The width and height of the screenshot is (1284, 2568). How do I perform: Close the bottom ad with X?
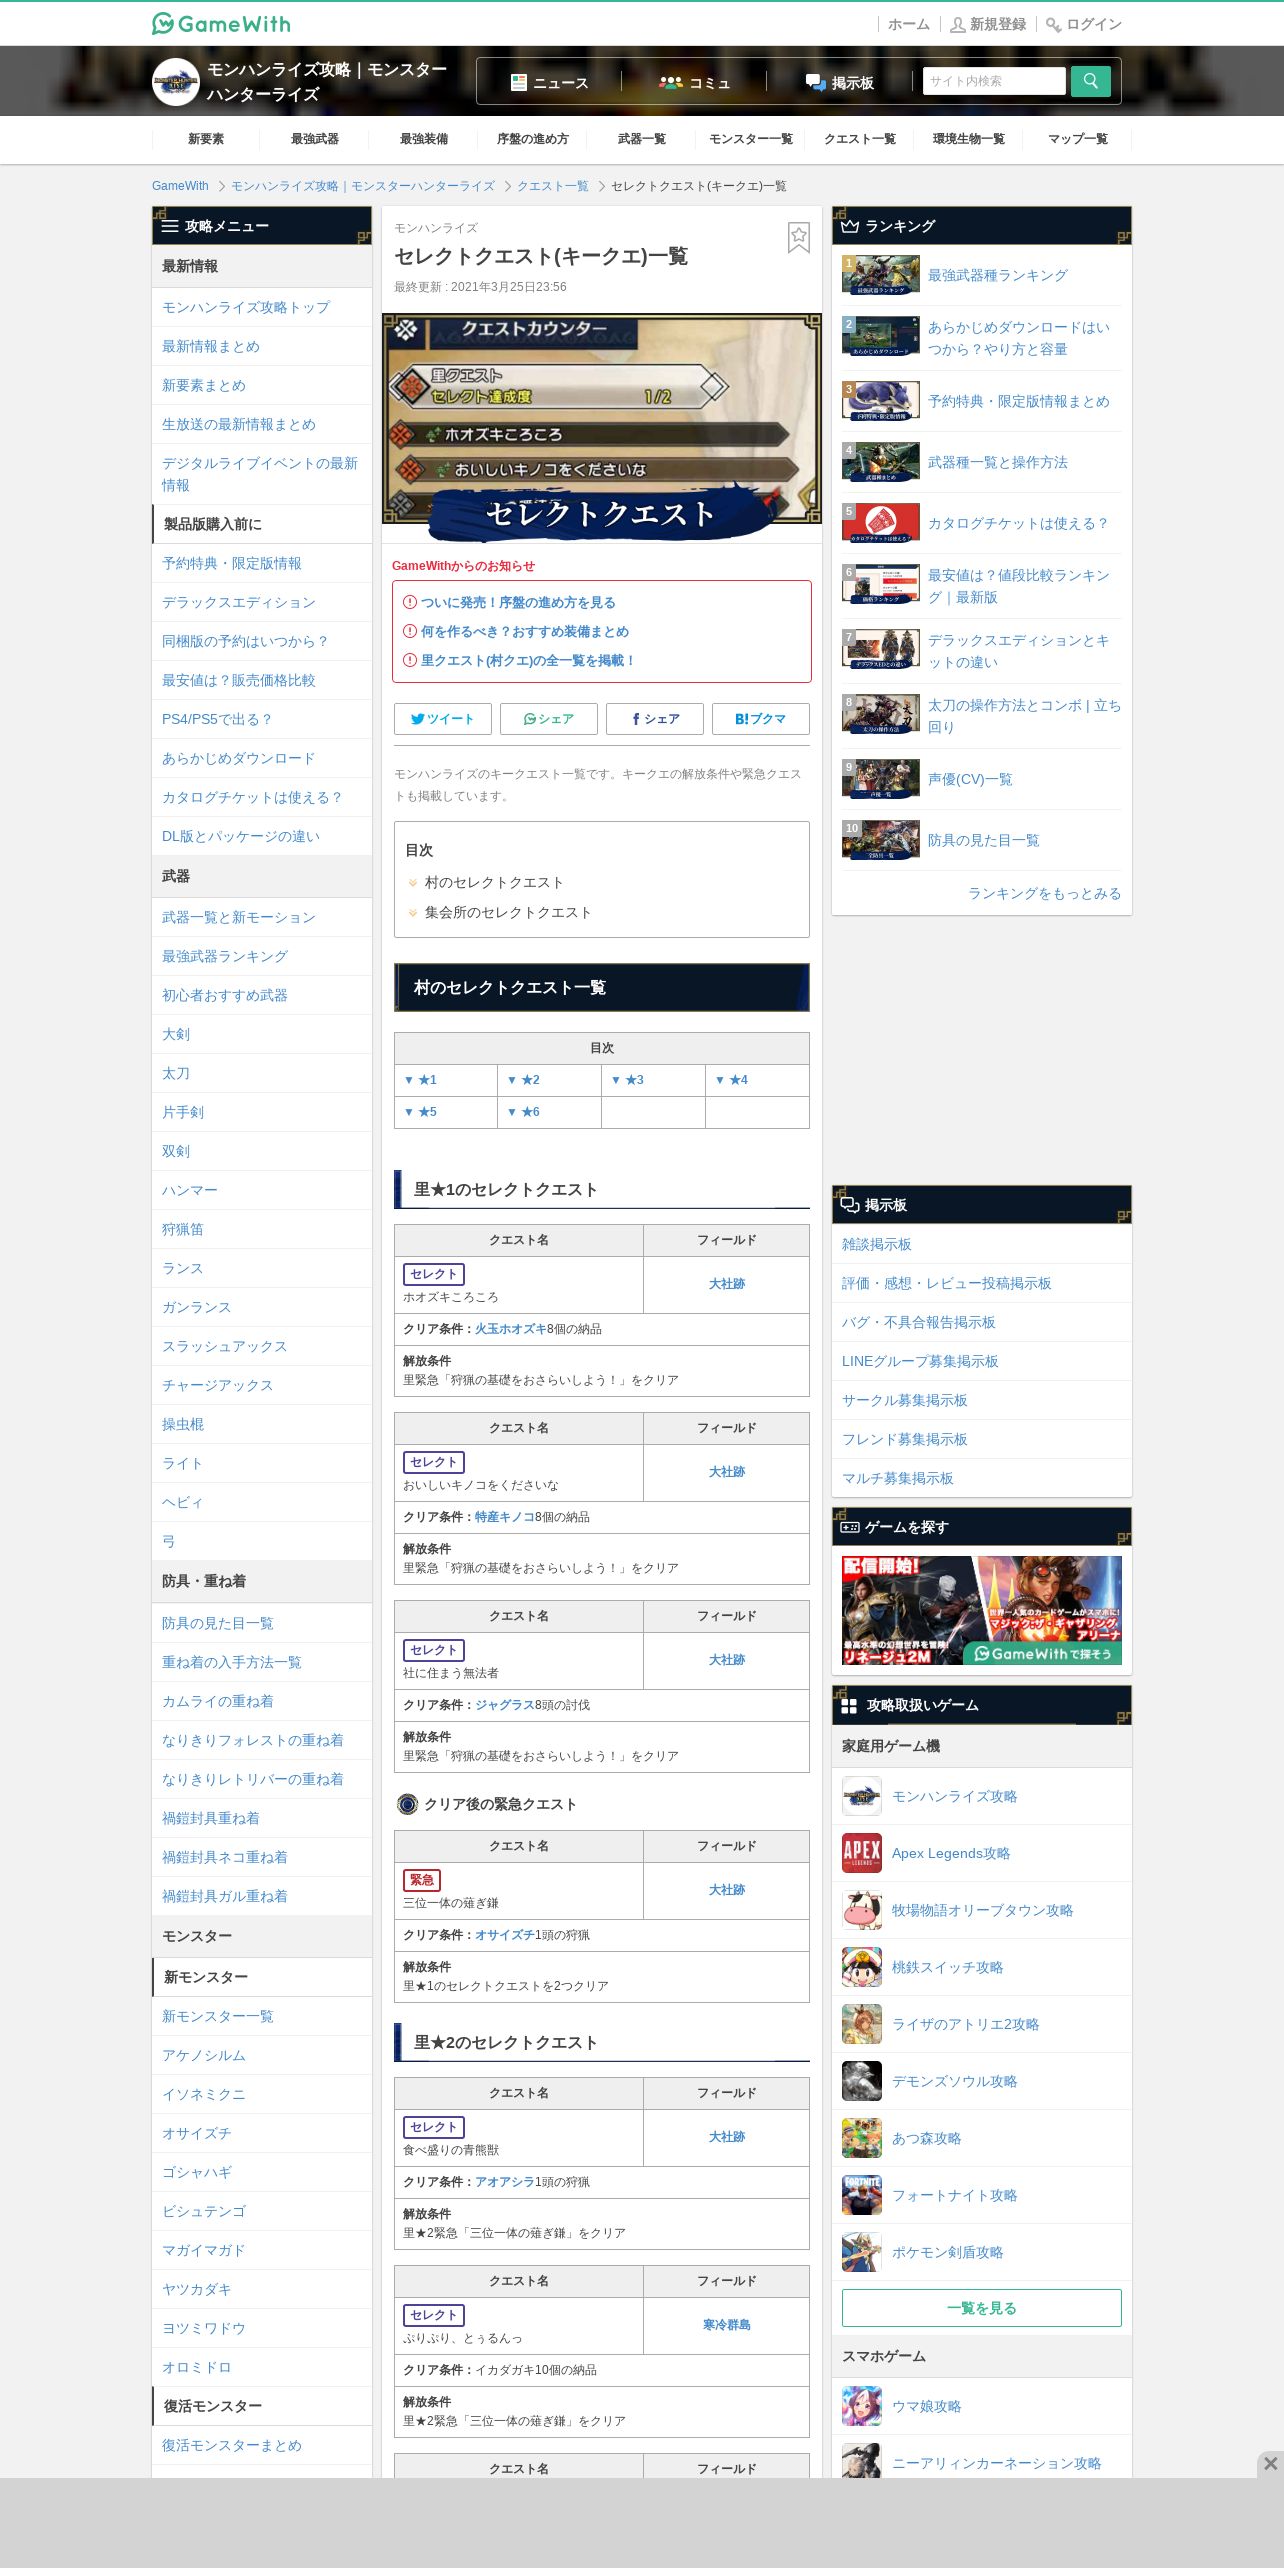(1270, 2463)
